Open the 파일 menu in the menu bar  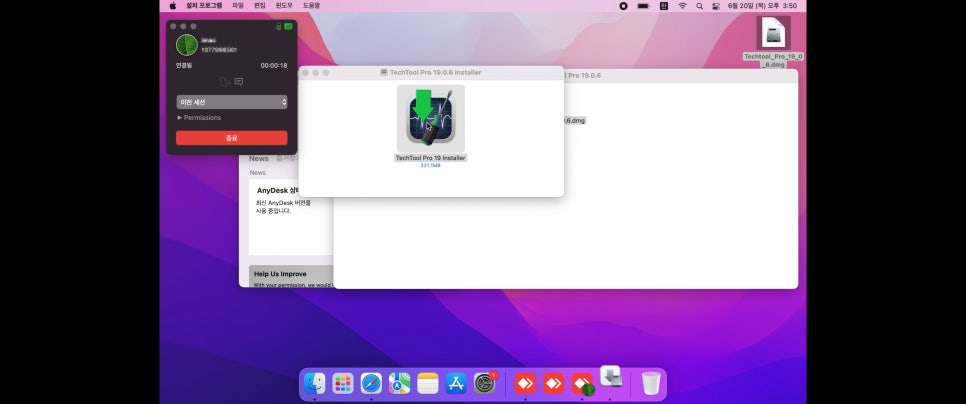coord(238,6)
